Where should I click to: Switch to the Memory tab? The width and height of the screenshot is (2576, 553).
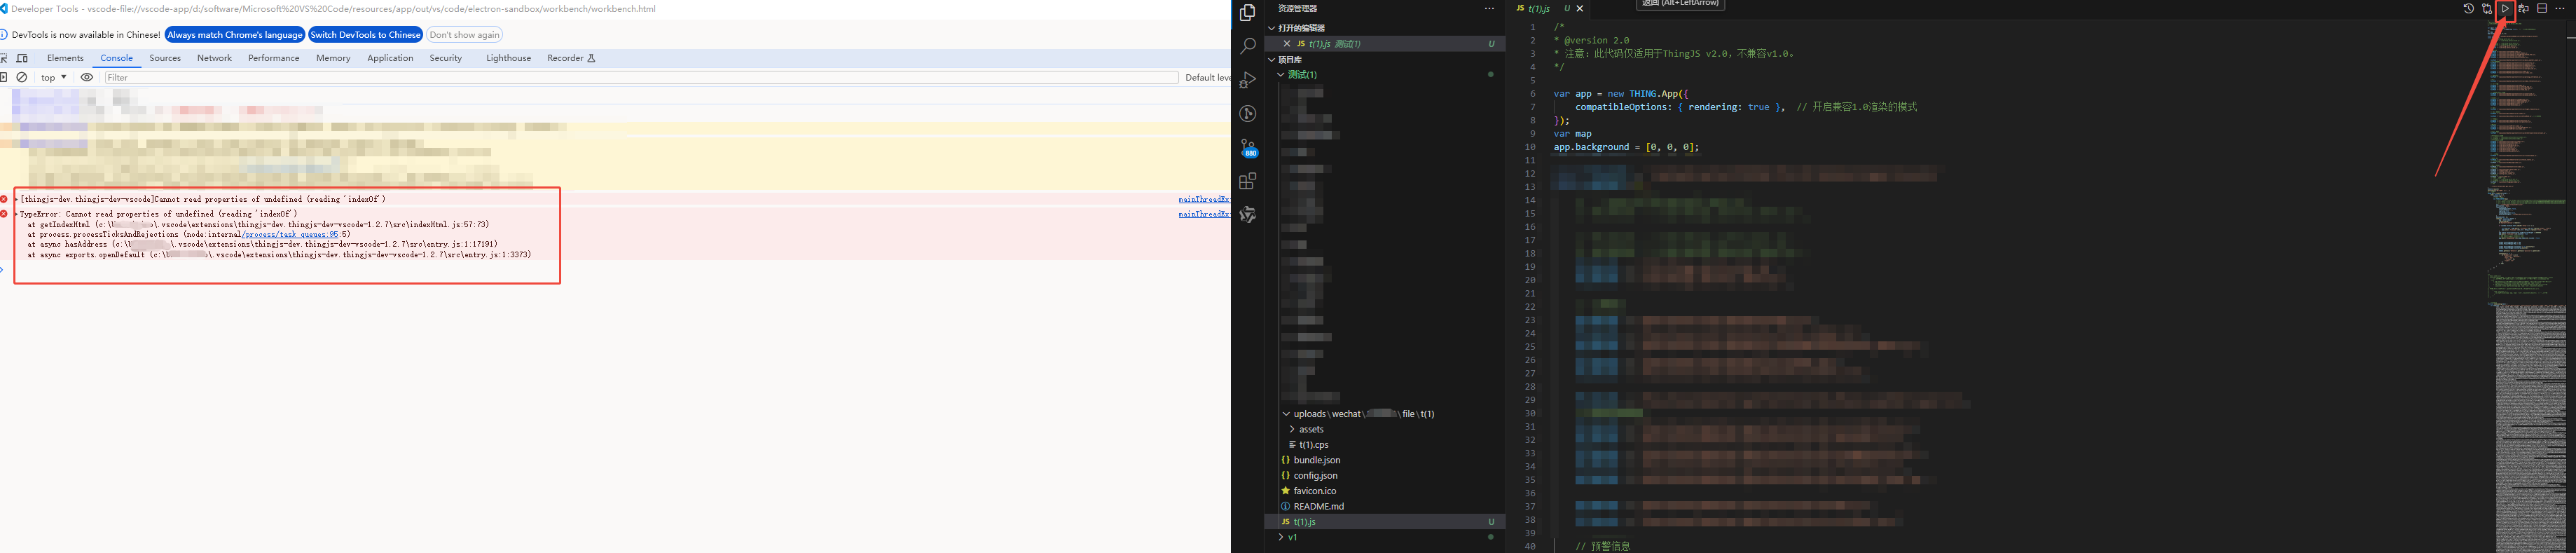click(x=333, y=58)
